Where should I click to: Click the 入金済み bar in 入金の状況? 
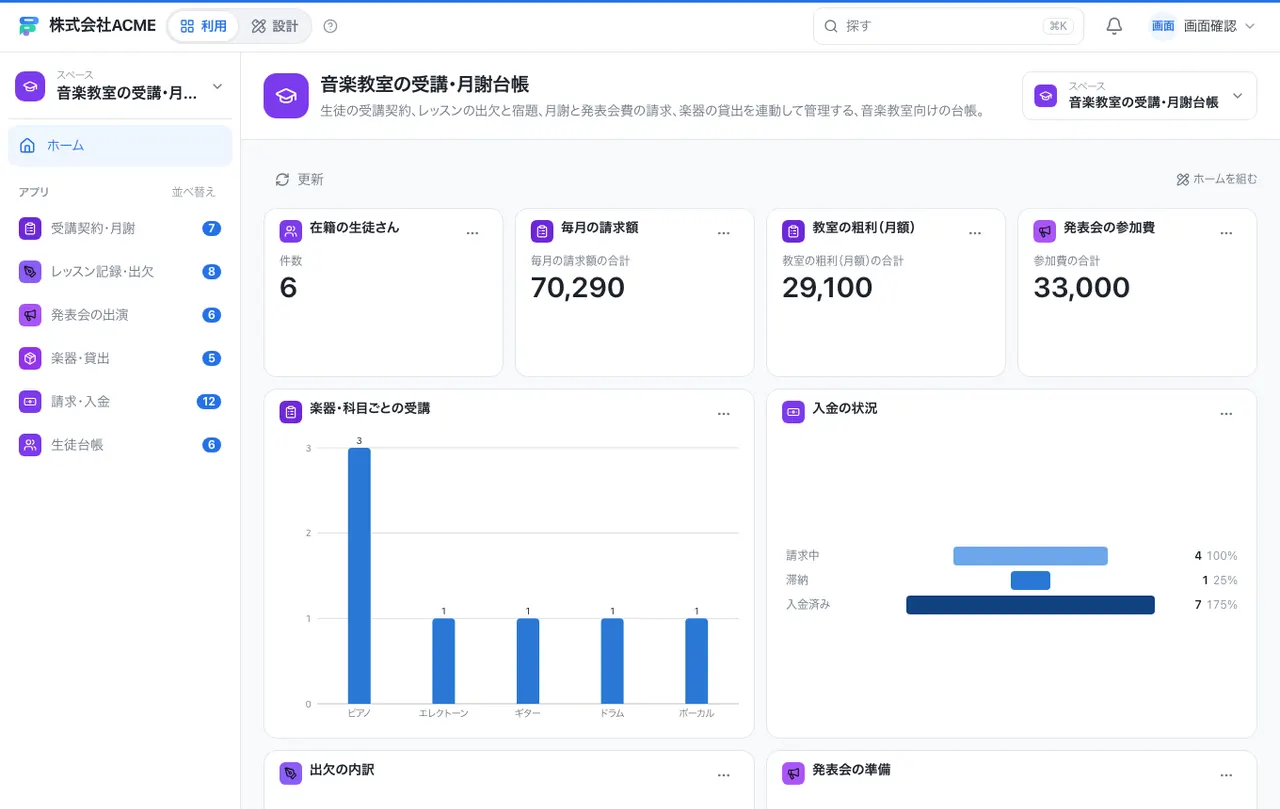tap(1030, 605)
